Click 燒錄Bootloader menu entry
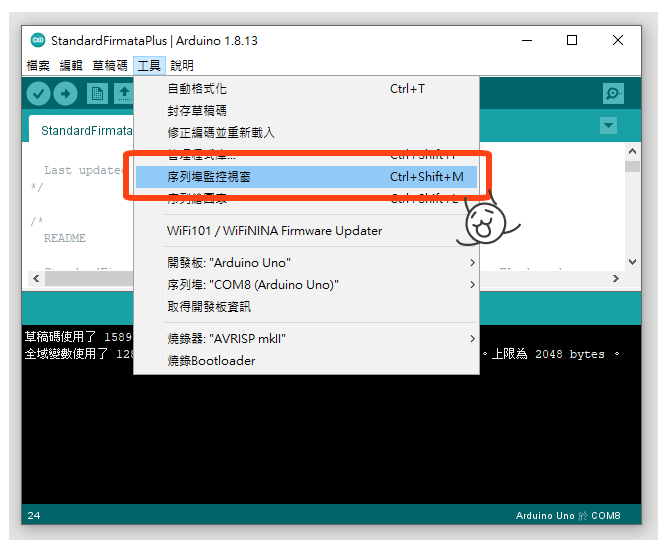 pyautogui.click(x=306, y=361)
